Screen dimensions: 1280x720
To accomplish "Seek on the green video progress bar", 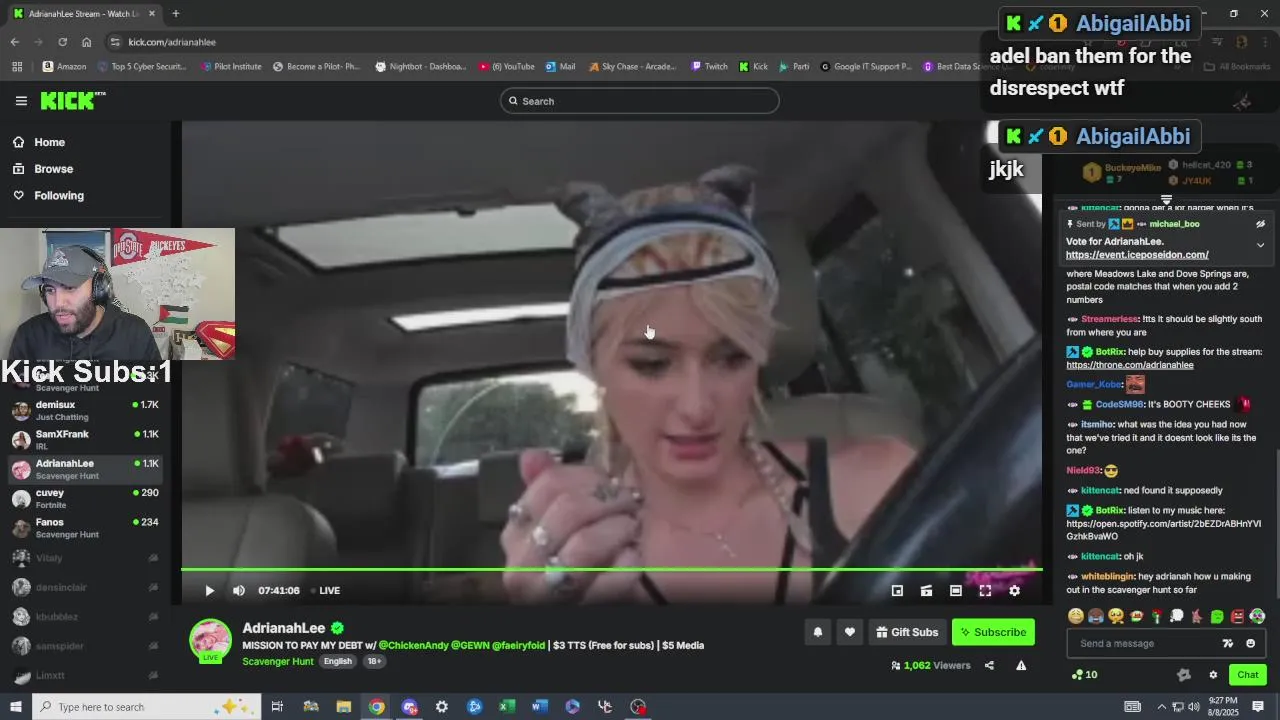I will (x=611, y=570).
